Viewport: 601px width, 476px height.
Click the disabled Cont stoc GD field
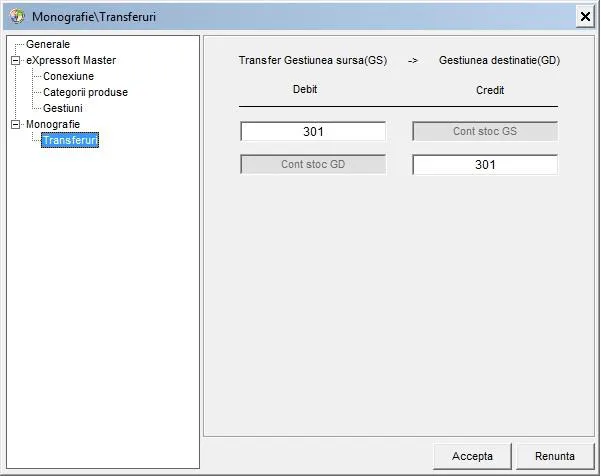pyautogui.click(x=313, y=164)
